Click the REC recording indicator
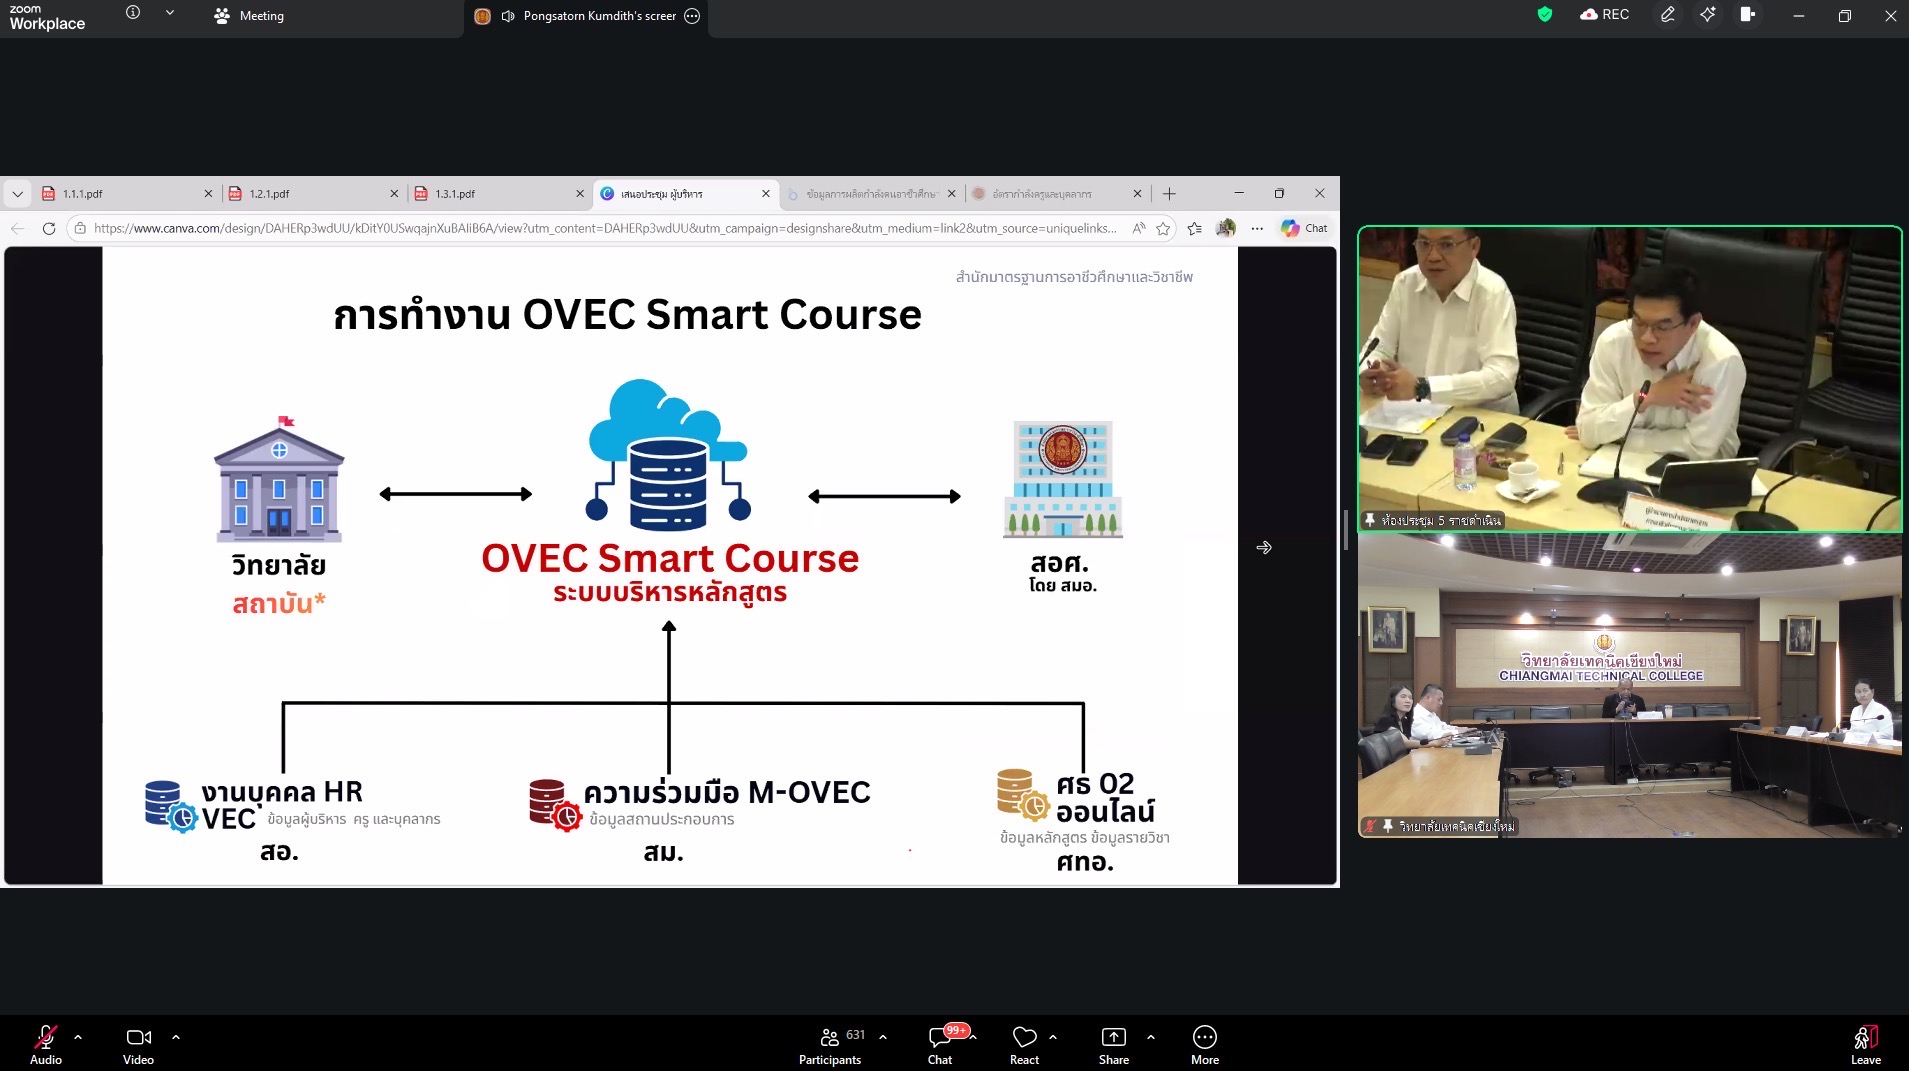The width and height of the screenshot is (1909, 1071). [x=1605, y=15]
